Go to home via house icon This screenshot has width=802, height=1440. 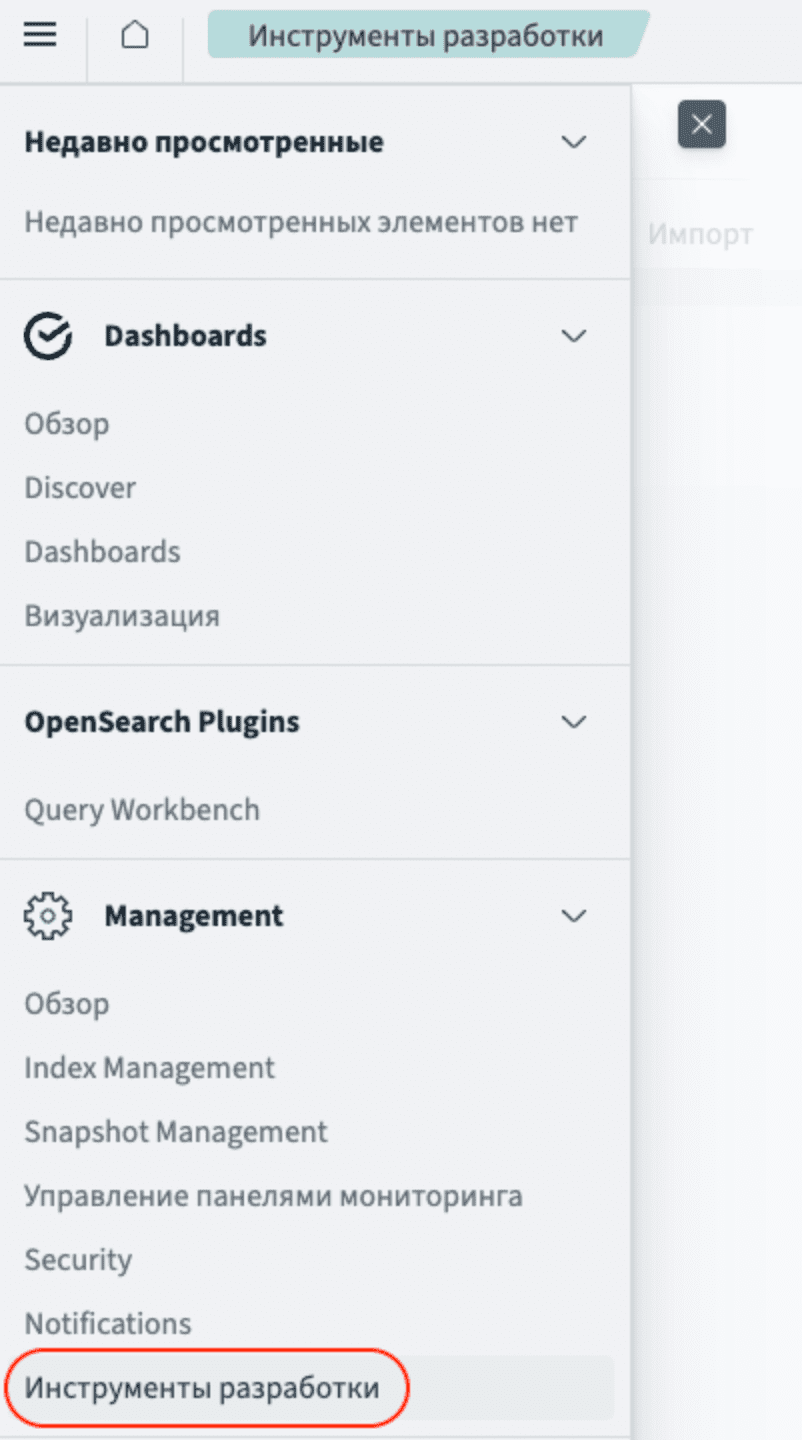[135, 36]
